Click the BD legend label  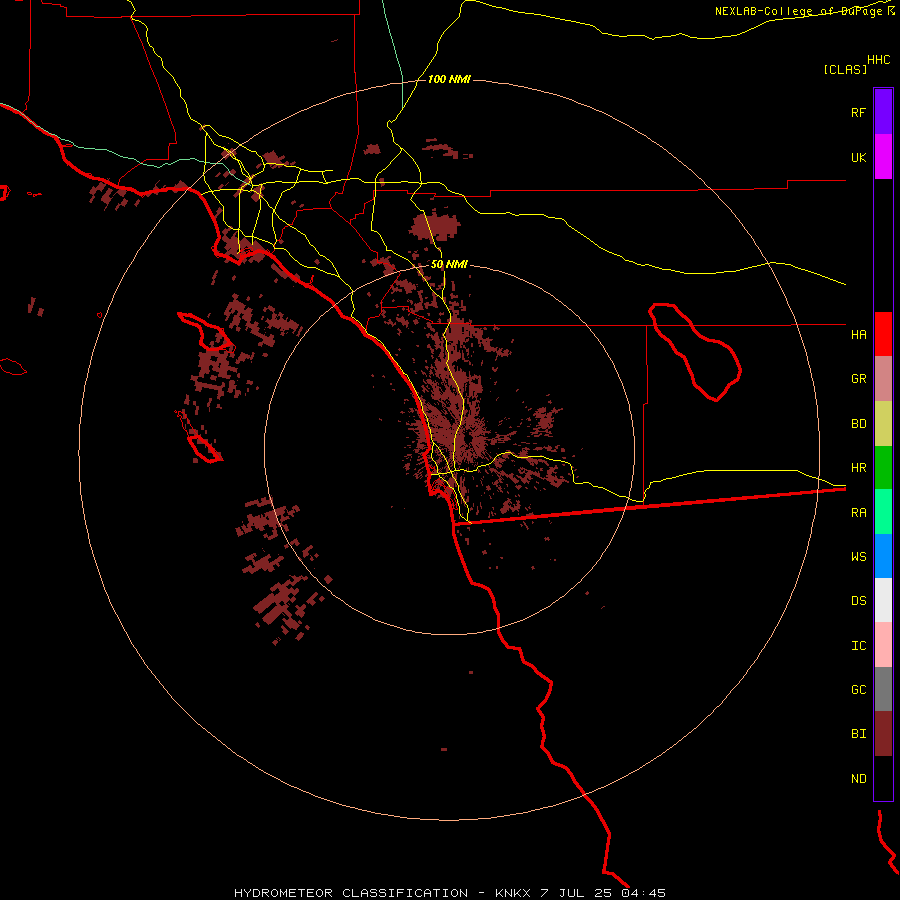pyautogui.click(x=858, y=424)
